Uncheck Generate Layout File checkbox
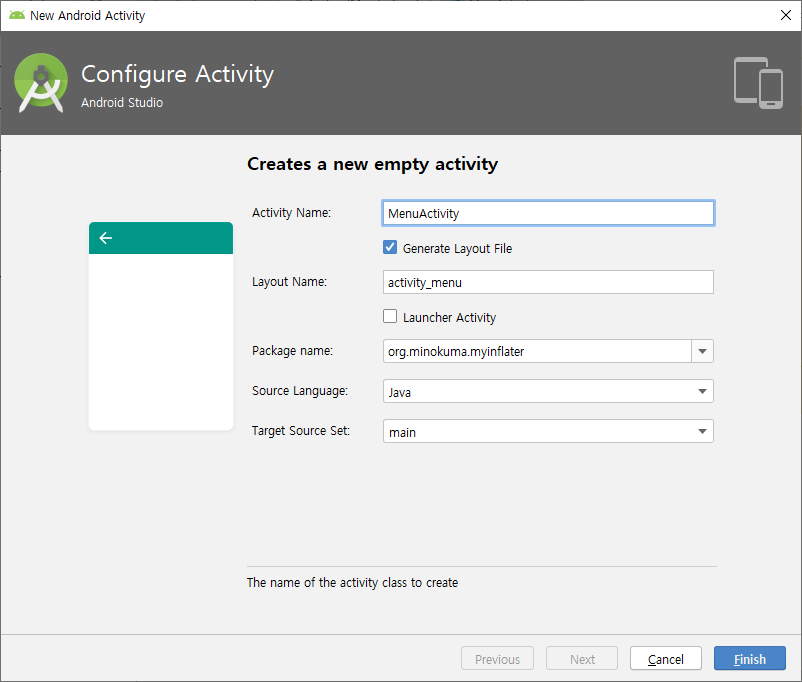Screen dimensions: 802x682 tap(390, 248)
